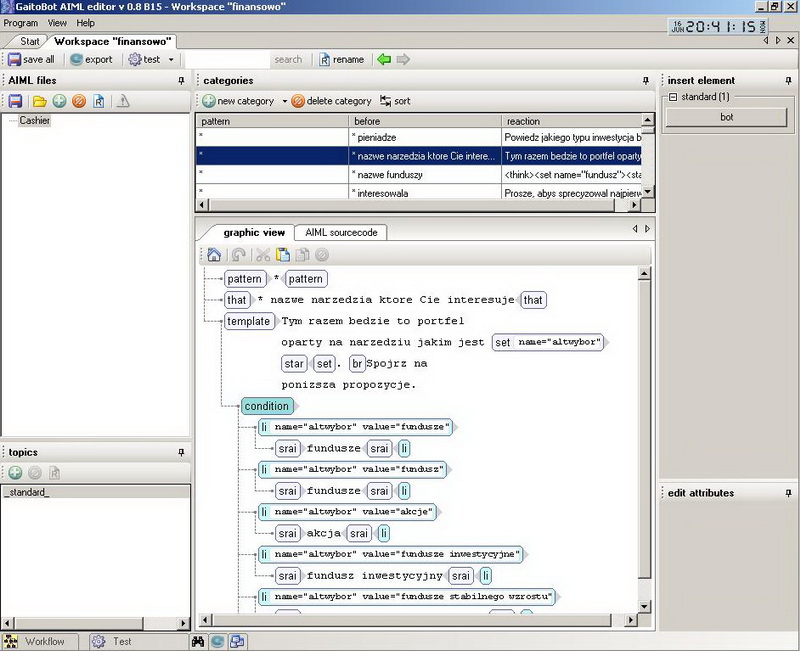This screenshot has height=651, width=800.
Task: Click the save all toolbar button
Action: [x=31, y=59]
